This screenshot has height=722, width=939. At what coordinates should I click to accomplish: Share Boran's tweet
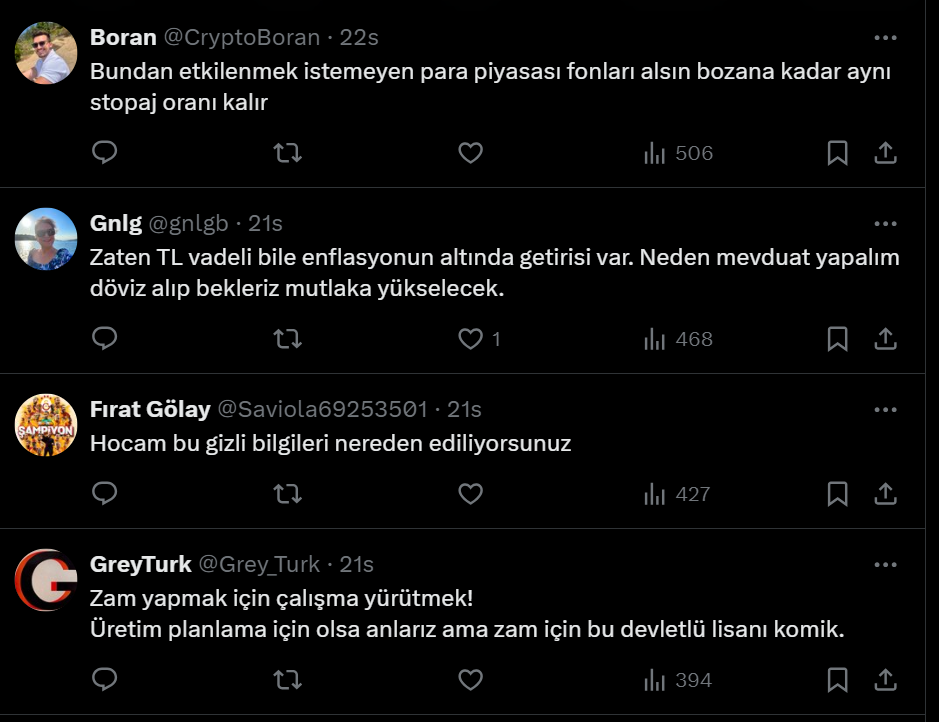click(x=885, y=153)
